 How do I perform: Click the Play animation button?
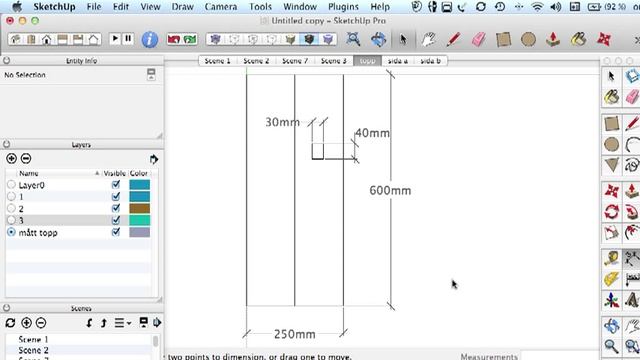115,39
